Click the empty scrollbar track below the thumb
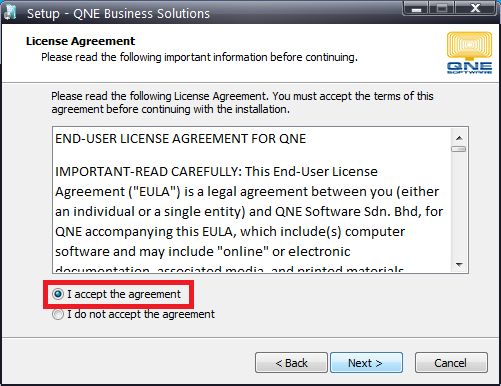 click(459, 205)
